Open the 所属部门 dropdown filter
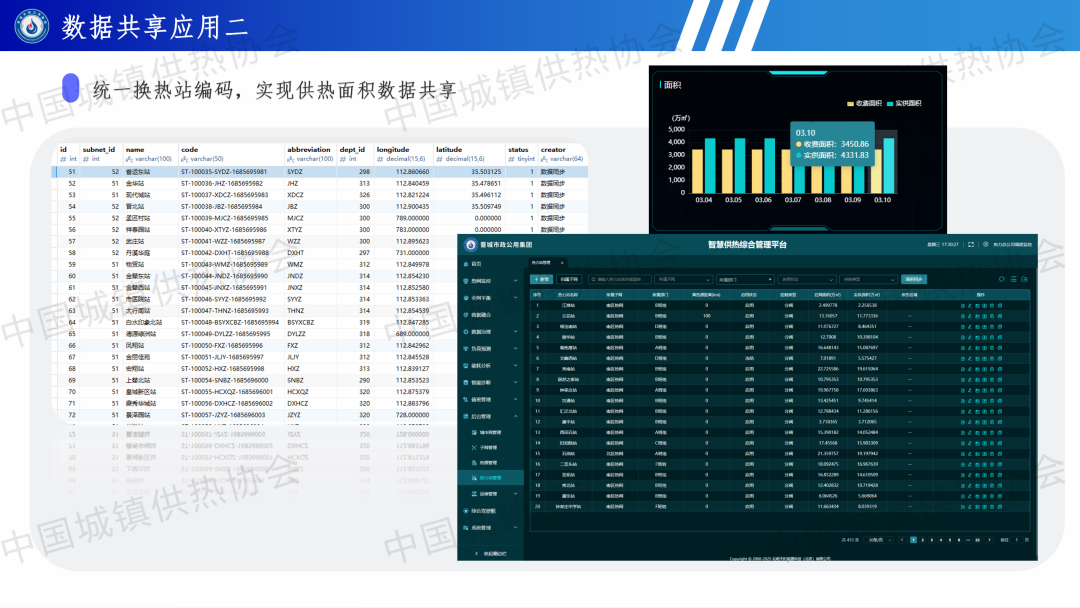The width and height of the screenshot is (1080, 608). (746, 280)
